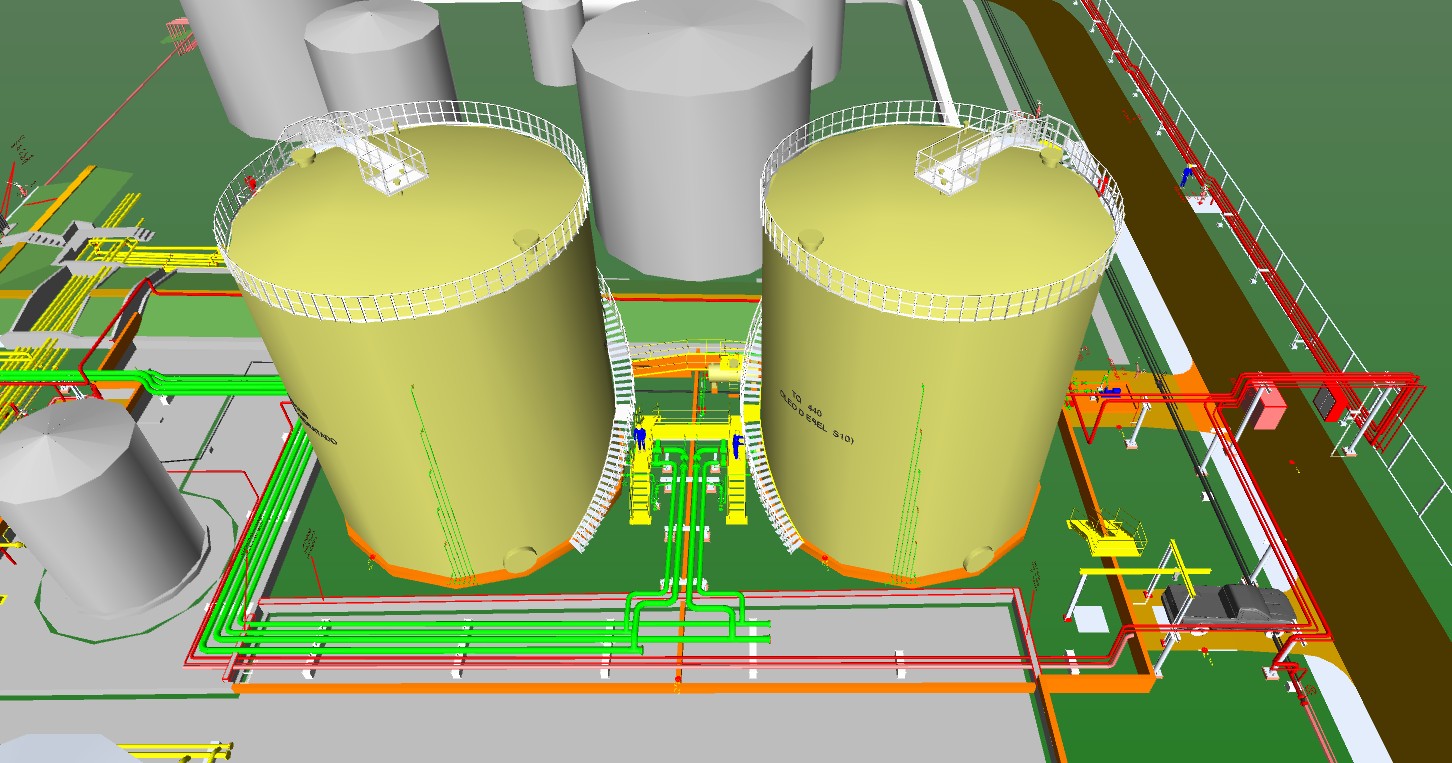Click the manhole at TQ 440 tank's base
The height and width of the screenshot is (763, 1452).
click(977, 558)
